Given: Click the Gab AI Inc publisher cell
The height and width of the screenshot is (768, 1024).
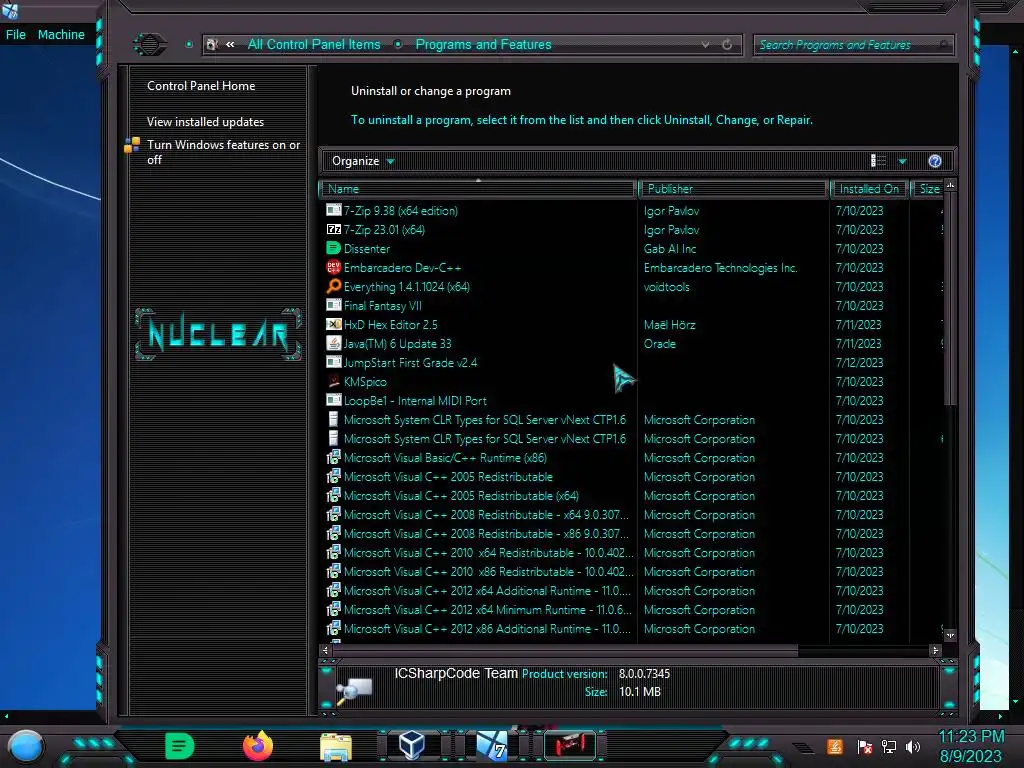Looking at the screenshot, I should pyautogui.click(x=669, y=249).
